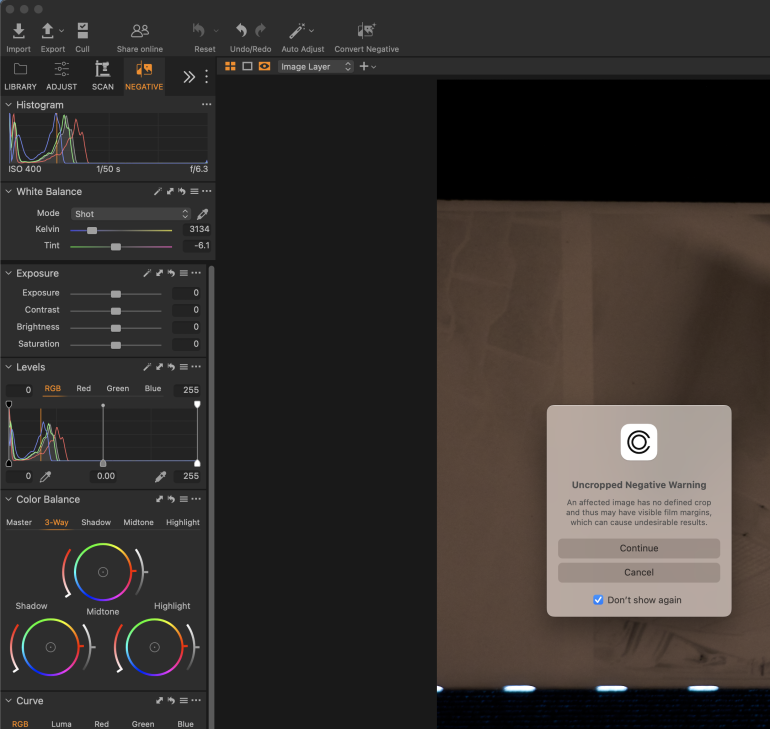This screenshot has width=770, height=729.
Task: Click the Midtone color wheel center
Action: coord(103,572)
